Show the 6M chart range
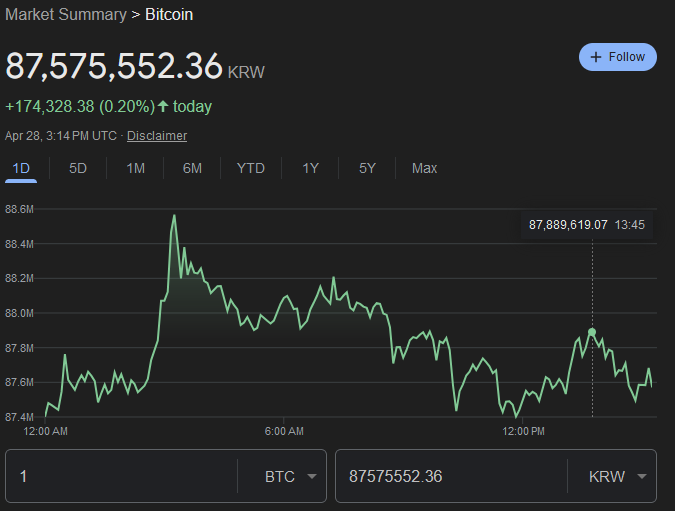The width and height of the screenshot is (675, 511). click(192, 168)
